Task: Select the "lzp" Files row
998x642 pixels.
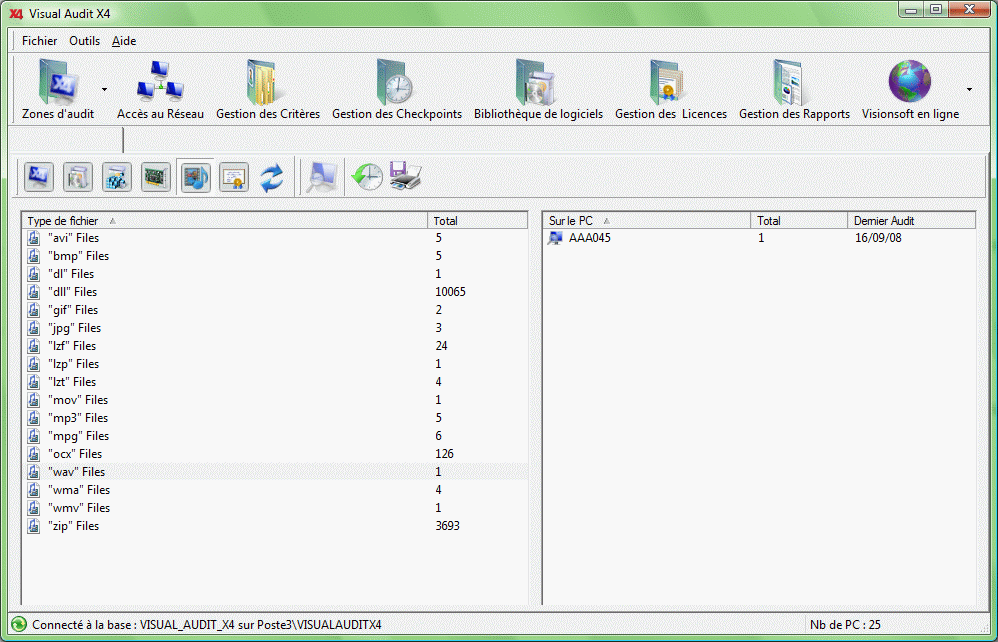Action: pos(275,364)
